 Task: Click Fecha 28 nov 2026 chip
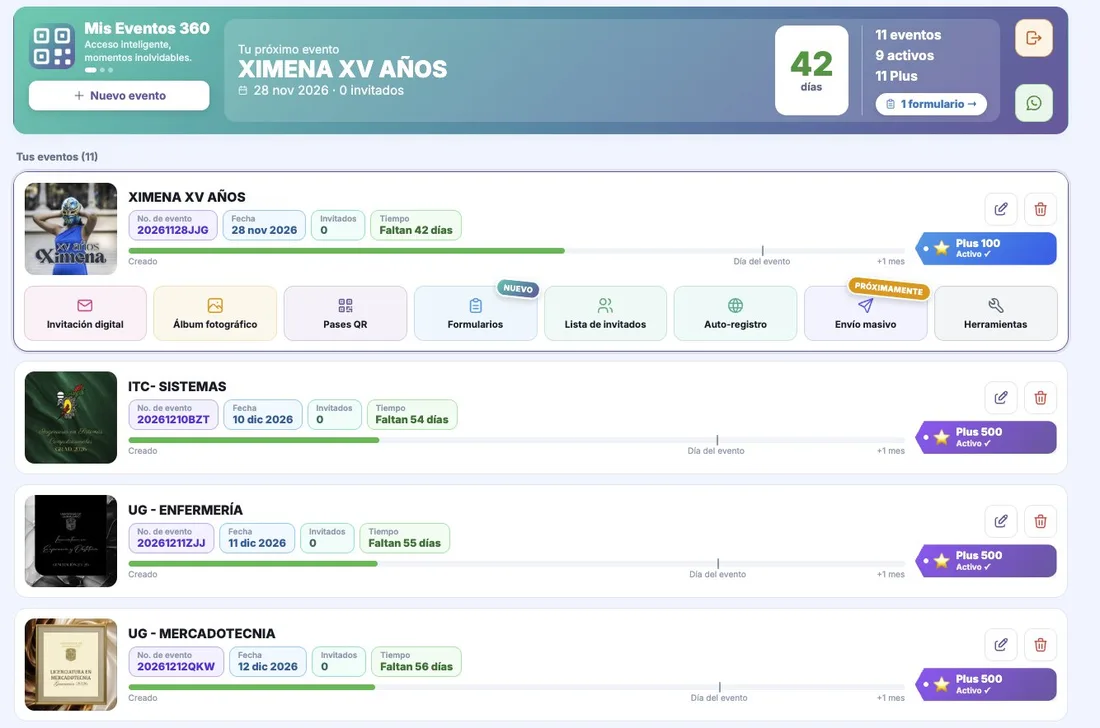[x=264, y=225]
